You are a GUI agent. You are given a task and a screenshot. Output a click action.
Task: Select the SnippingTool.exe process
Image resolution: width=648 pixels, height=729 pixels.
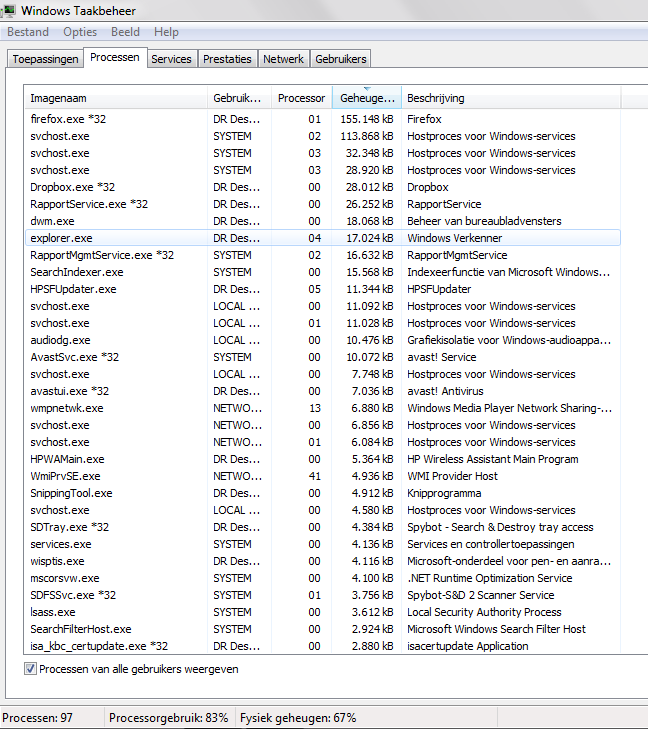click(x=323, y=493)
